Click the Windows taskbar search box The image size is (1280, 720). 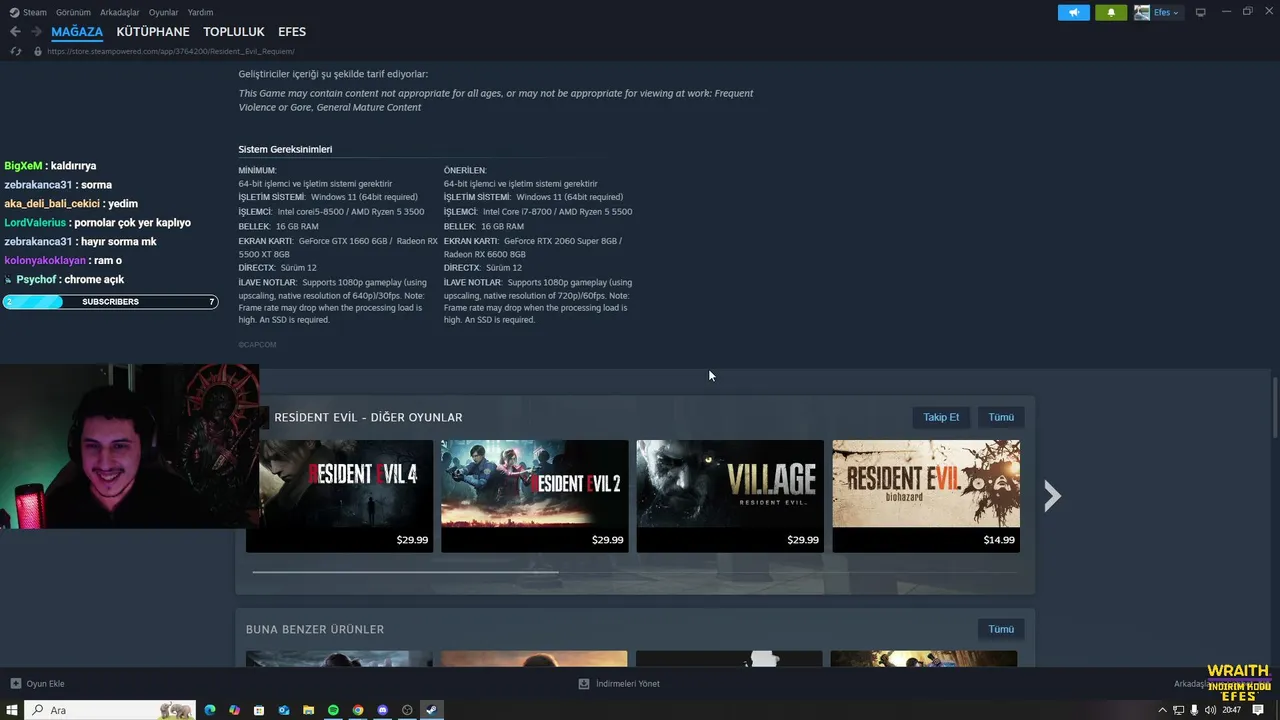(109, 710)
